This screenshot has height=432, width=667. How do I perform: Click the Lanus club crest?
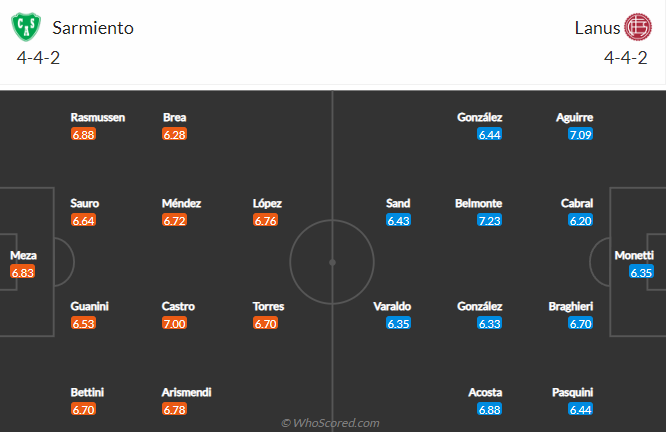(637, 27)
